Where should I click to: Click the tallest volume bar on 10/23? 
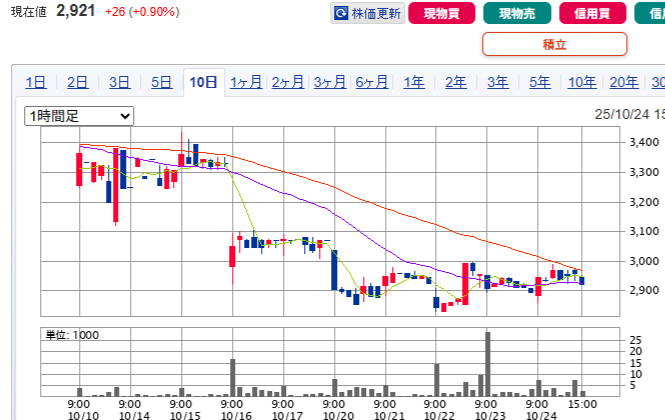click(x=488, y=363)
